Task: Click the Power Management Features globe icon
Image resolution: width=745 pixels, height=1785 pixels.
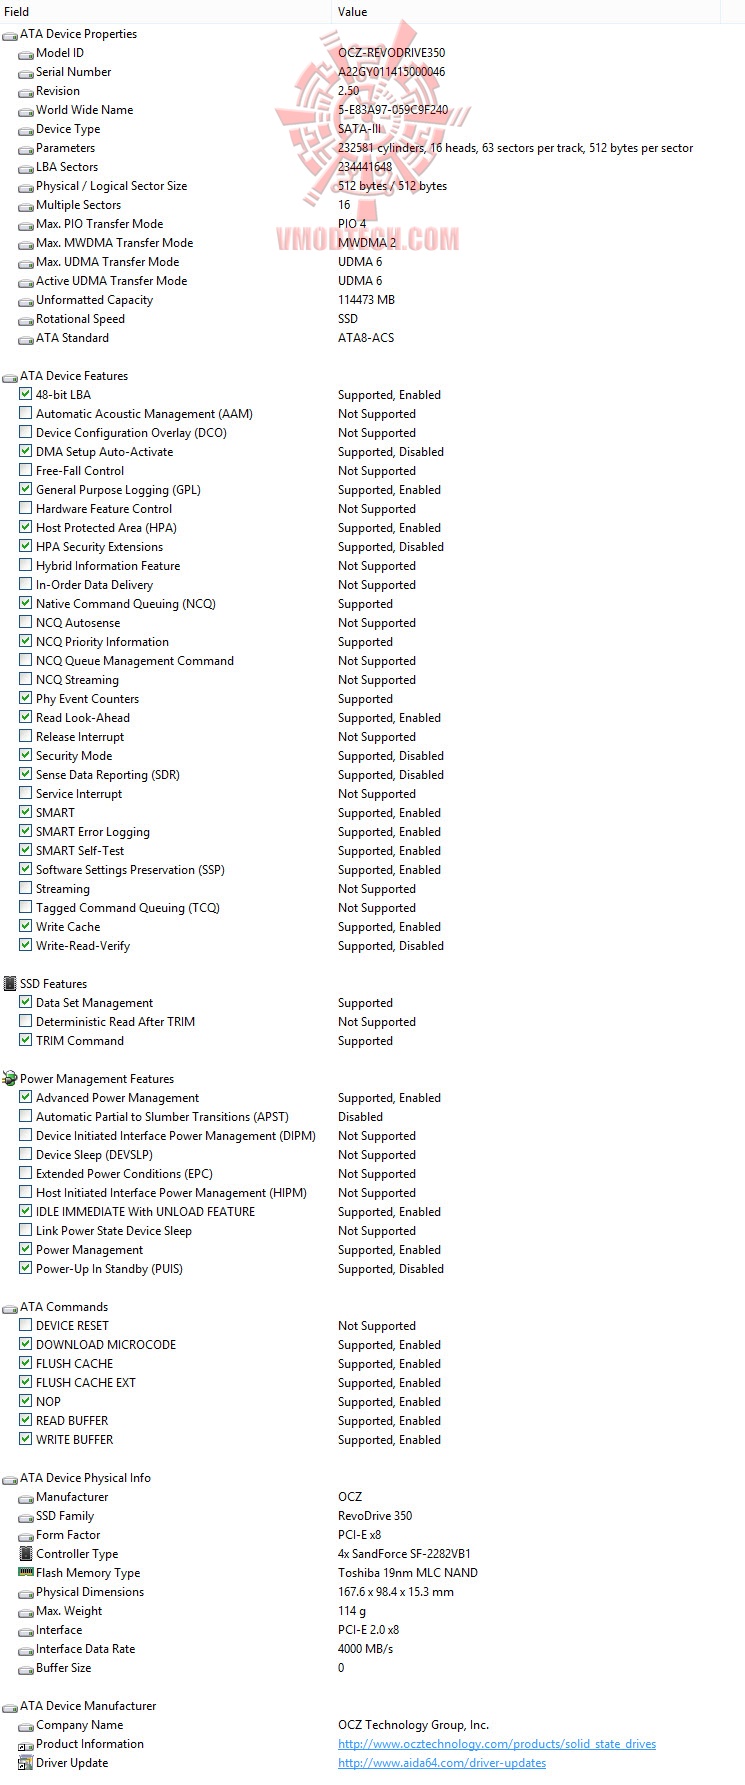Action: point(10,1079)
